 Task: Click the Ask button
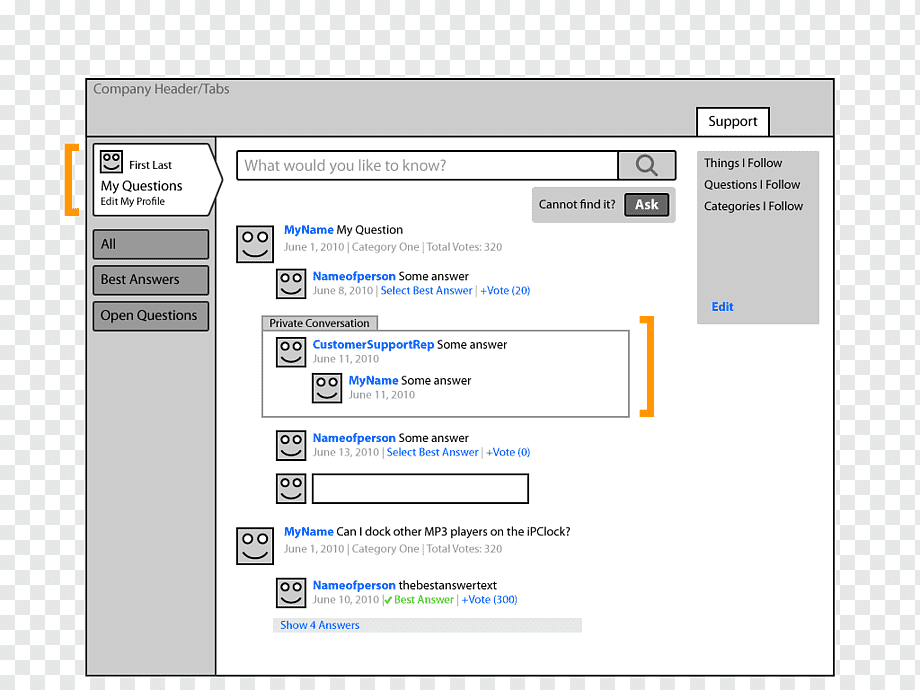click(647, 205)
